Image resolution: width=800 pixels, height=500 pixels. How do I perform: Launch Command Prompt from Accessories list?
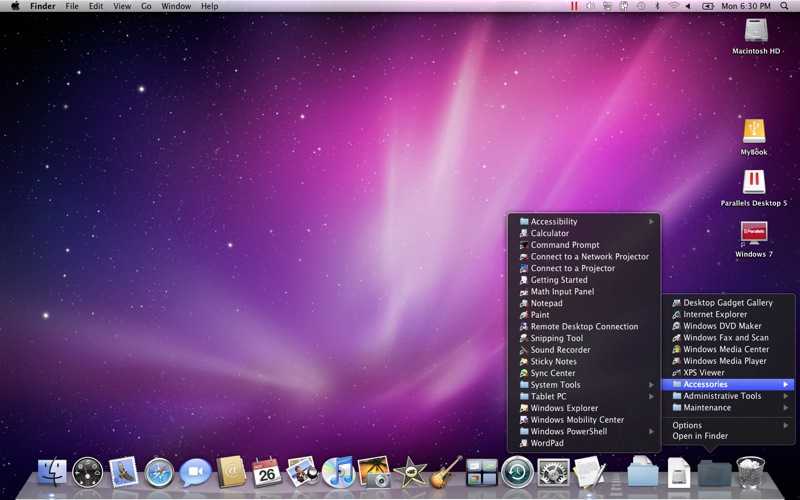(584, 245)
